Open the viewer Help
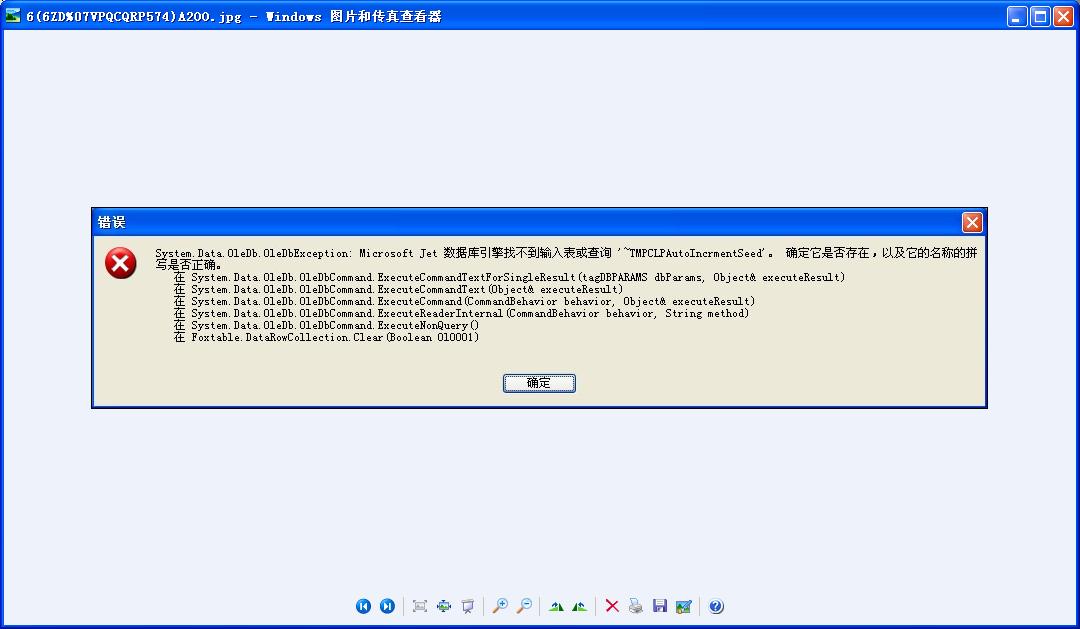The image size is (1080, 629). (x=716, y=606)
